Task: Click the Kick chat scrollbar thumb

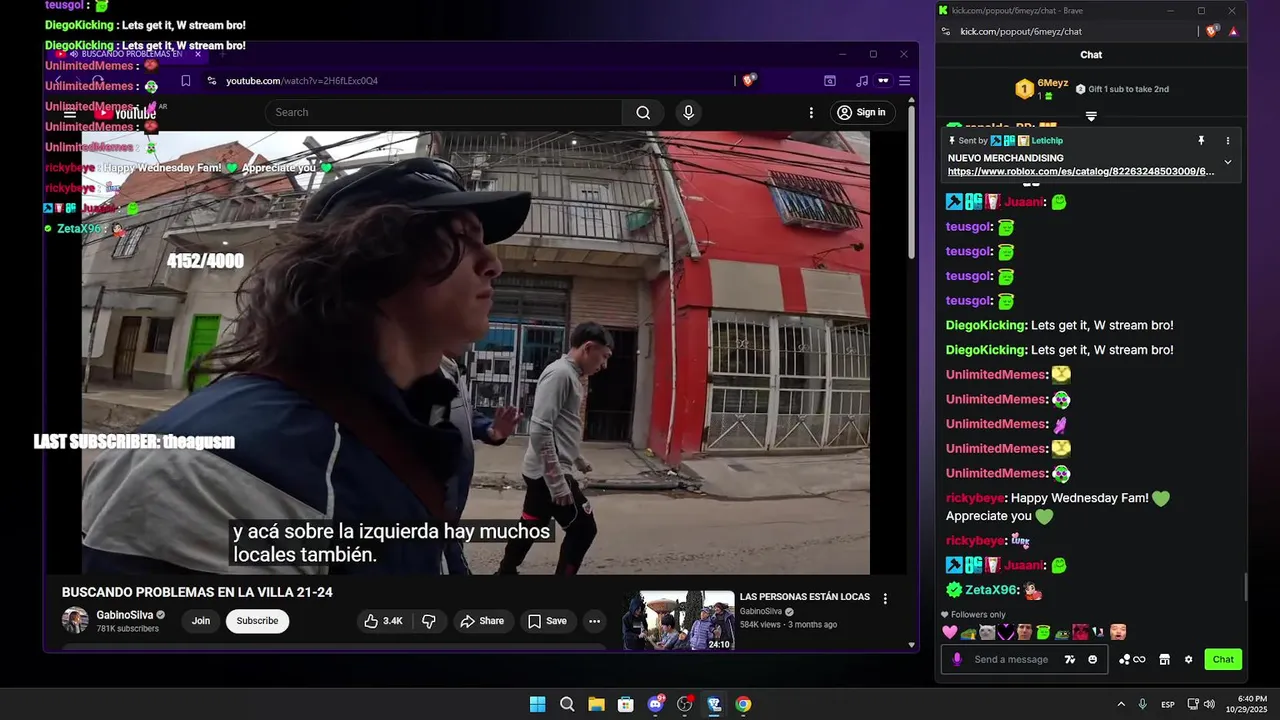Action: 1245,588
